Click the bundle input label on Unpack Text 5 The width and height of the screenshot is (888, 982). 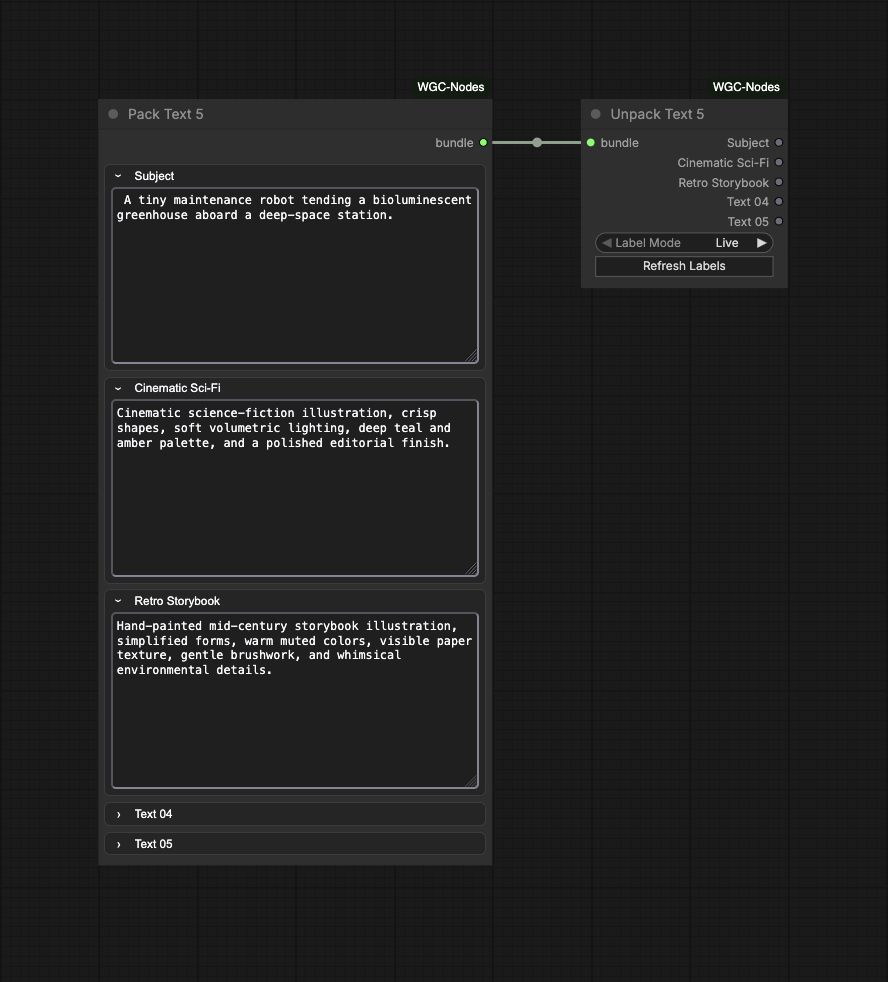[x=619, y=143]
